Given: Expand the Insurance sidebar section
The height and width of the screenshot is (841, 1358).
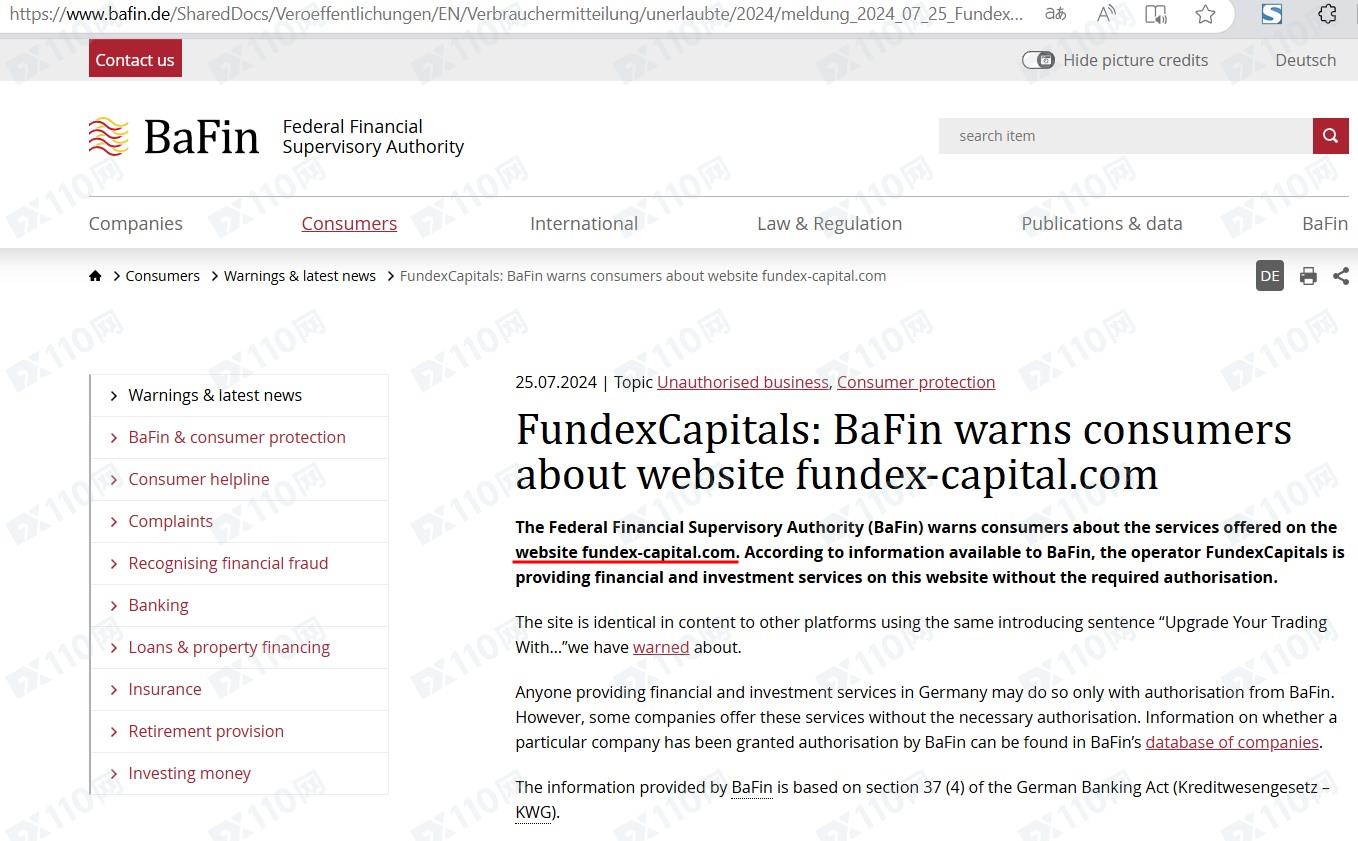Looking at the screenshot, I should [165, 689].
